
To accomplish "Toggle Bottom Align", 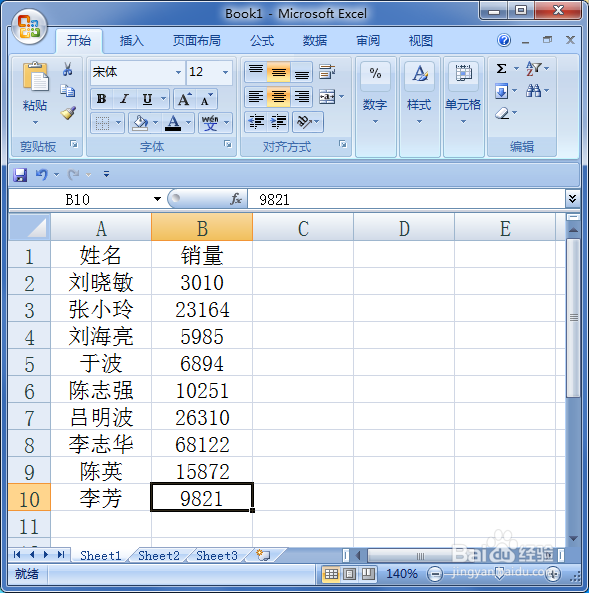I will tap(301, 72).
